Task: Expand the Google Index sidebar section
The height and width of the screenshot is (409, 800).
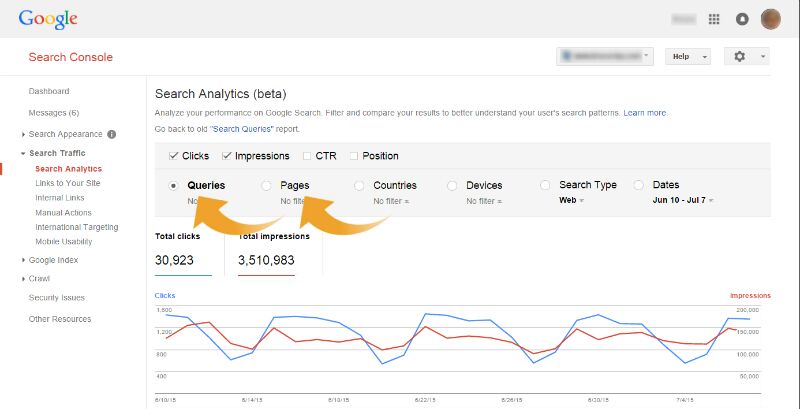Action: point(54,260)
